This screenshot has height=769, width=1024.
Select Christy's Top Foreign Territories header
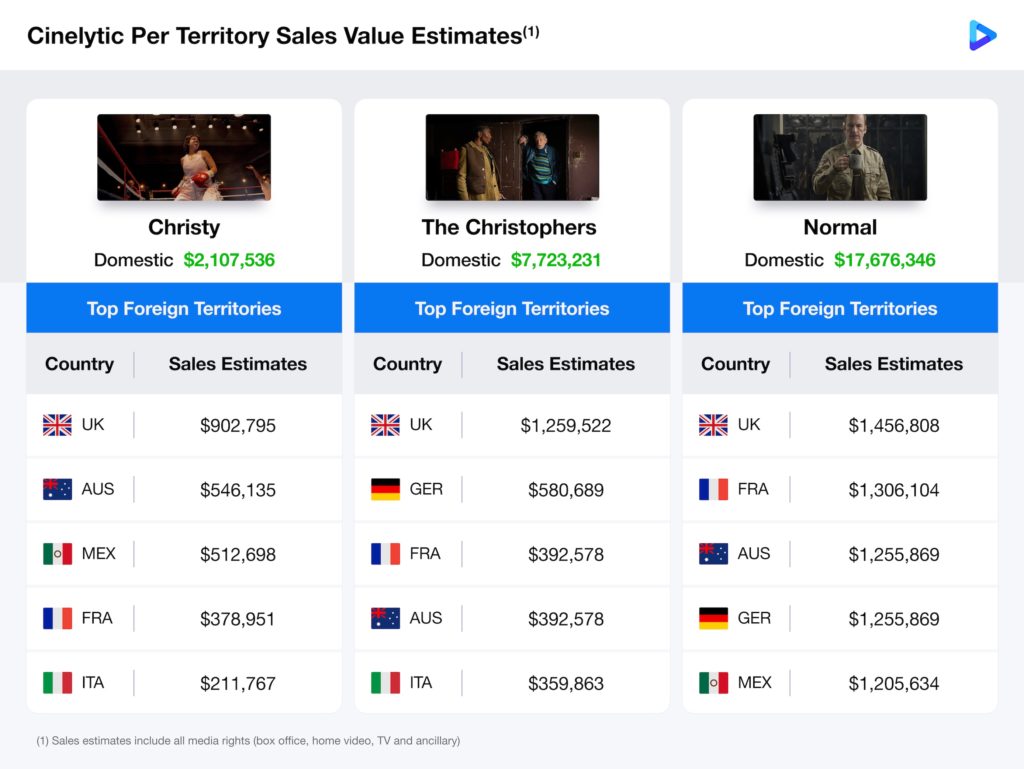tap(184, 308)
